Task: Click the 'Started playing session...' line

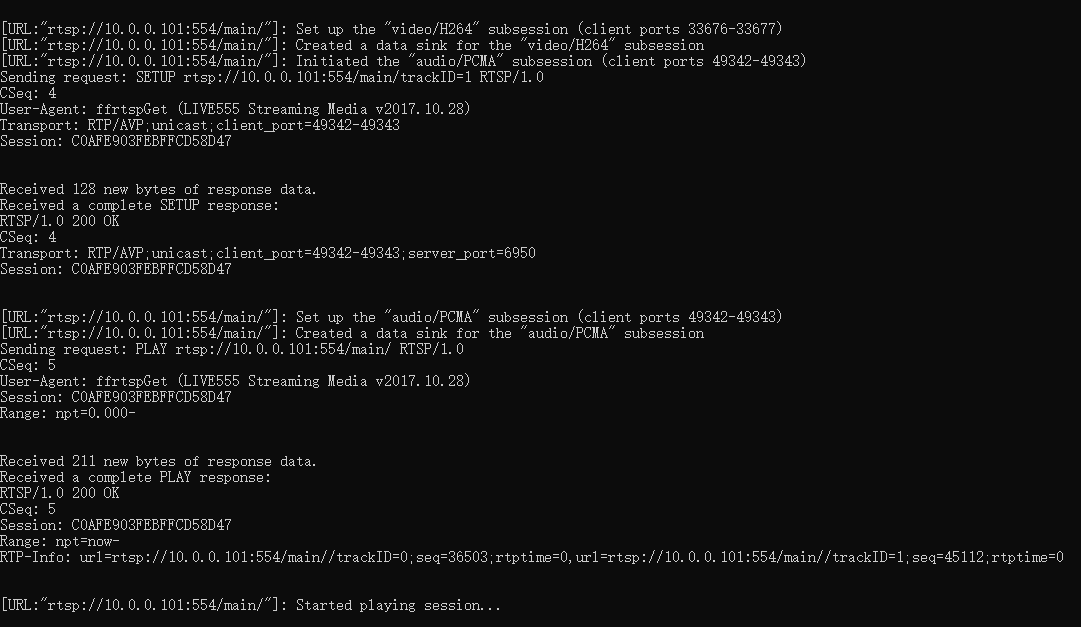Action: coord(251,606)
